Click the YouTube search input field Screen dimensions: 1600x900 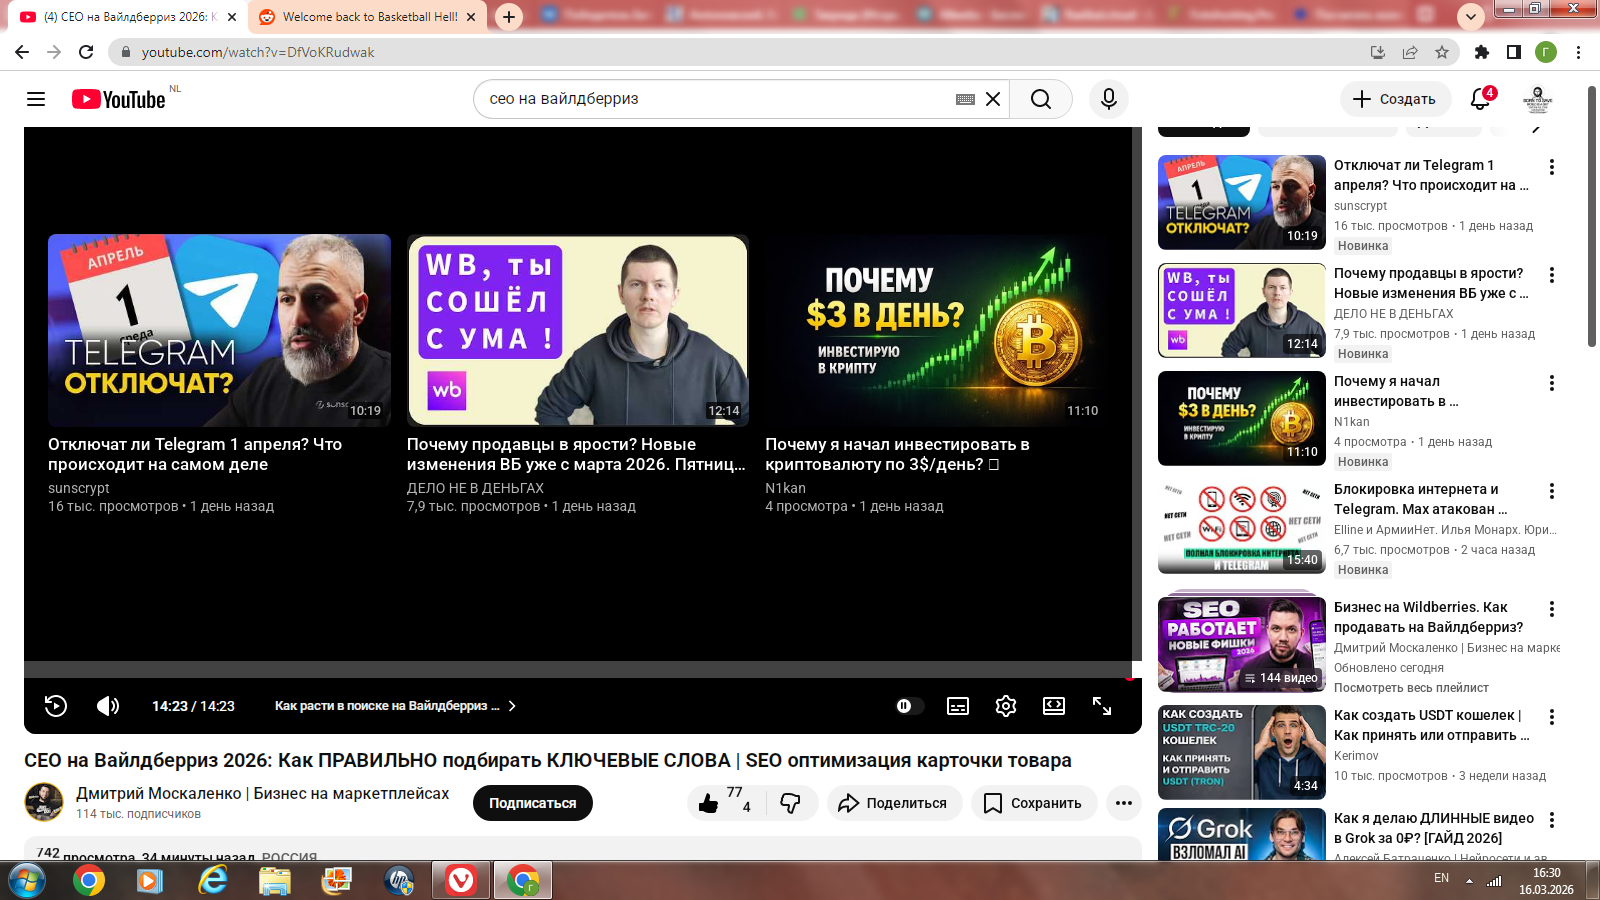click(715, 99)
